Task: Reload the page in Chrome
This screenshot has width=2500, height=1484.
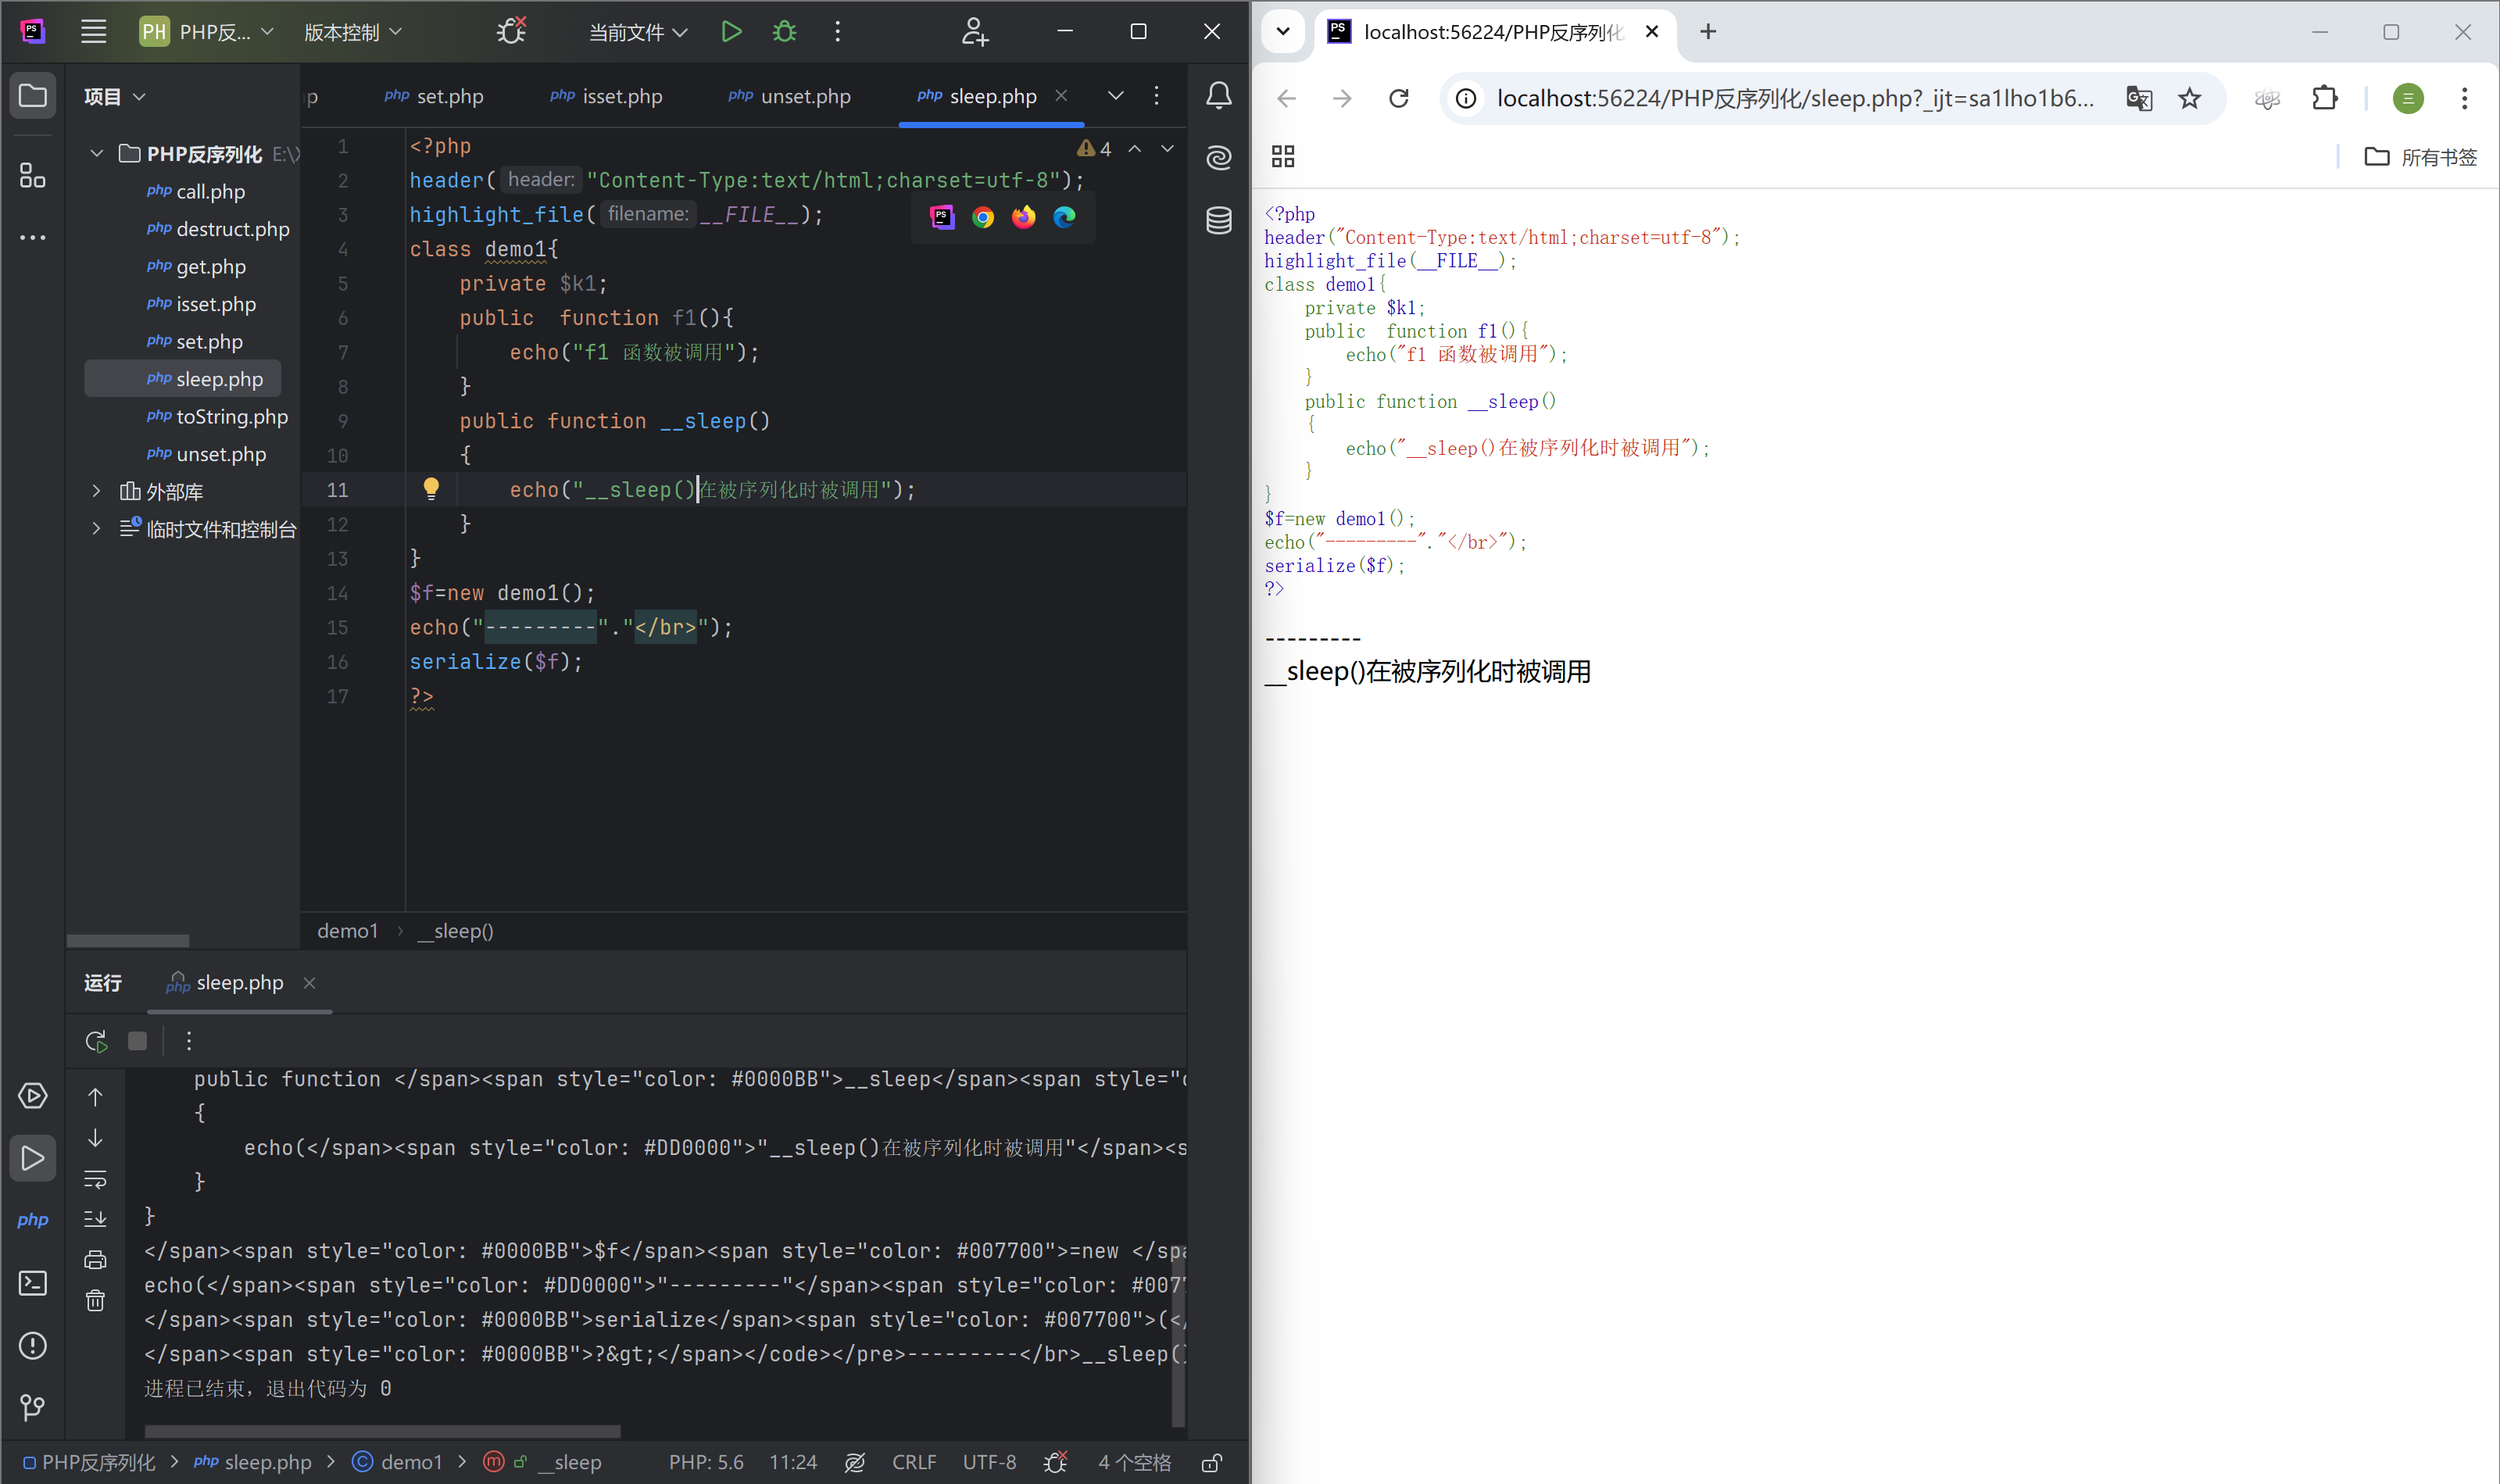Action: (1398, 98)
